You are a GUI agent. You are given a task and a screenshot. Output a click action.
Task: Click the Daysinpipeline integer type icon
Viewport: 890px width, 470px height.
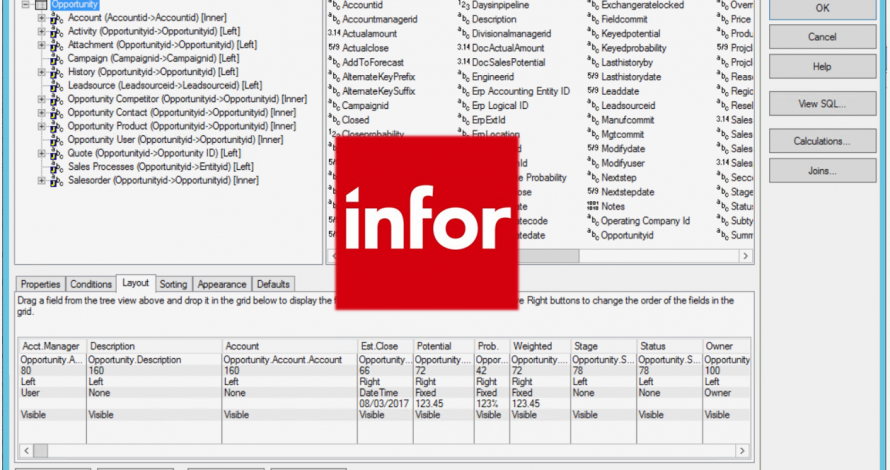(x=464, y=5)
